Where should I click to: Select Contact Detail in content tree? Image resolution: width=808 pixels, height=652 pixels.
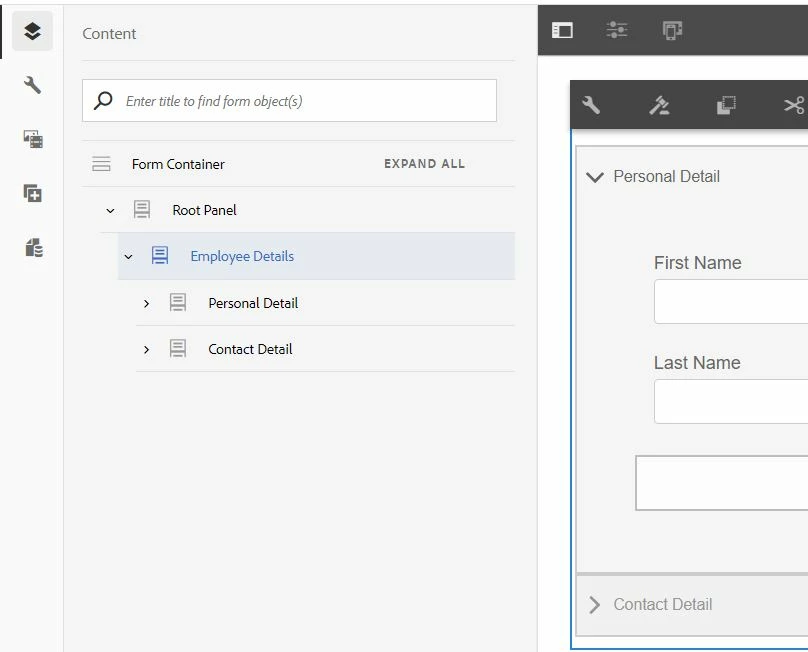[250, 349]
